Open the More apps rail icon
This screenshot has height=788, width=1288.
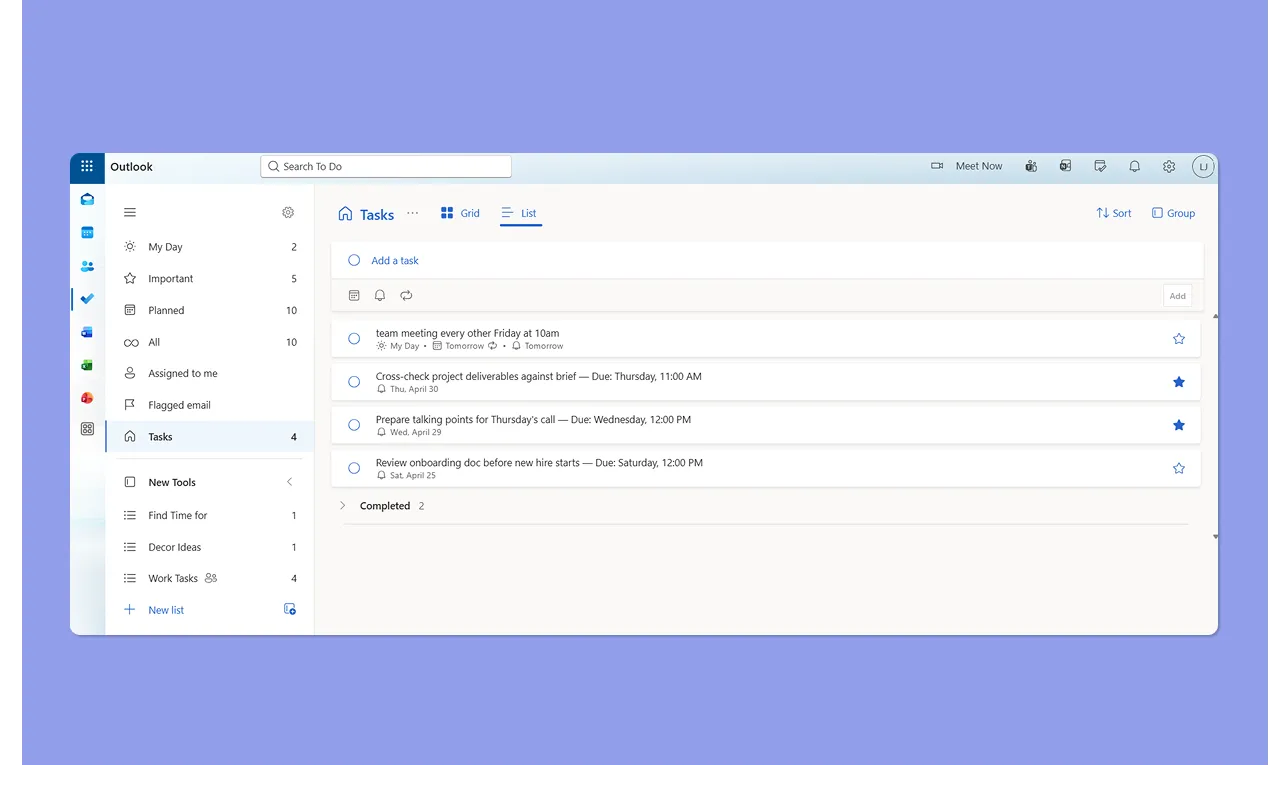[x=87, y=429]
